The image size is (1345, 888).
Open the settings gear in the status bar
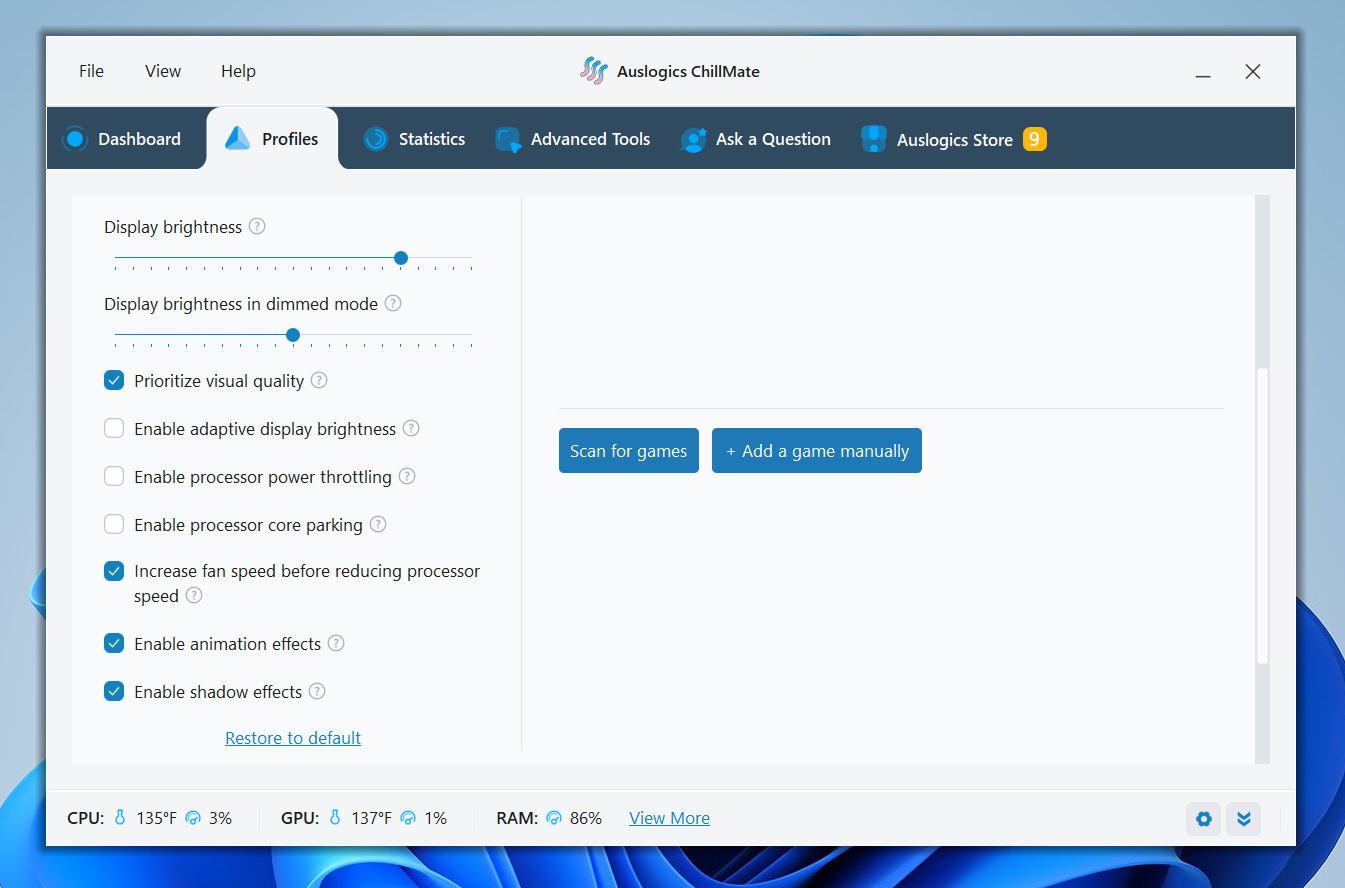pos(1203,818)
